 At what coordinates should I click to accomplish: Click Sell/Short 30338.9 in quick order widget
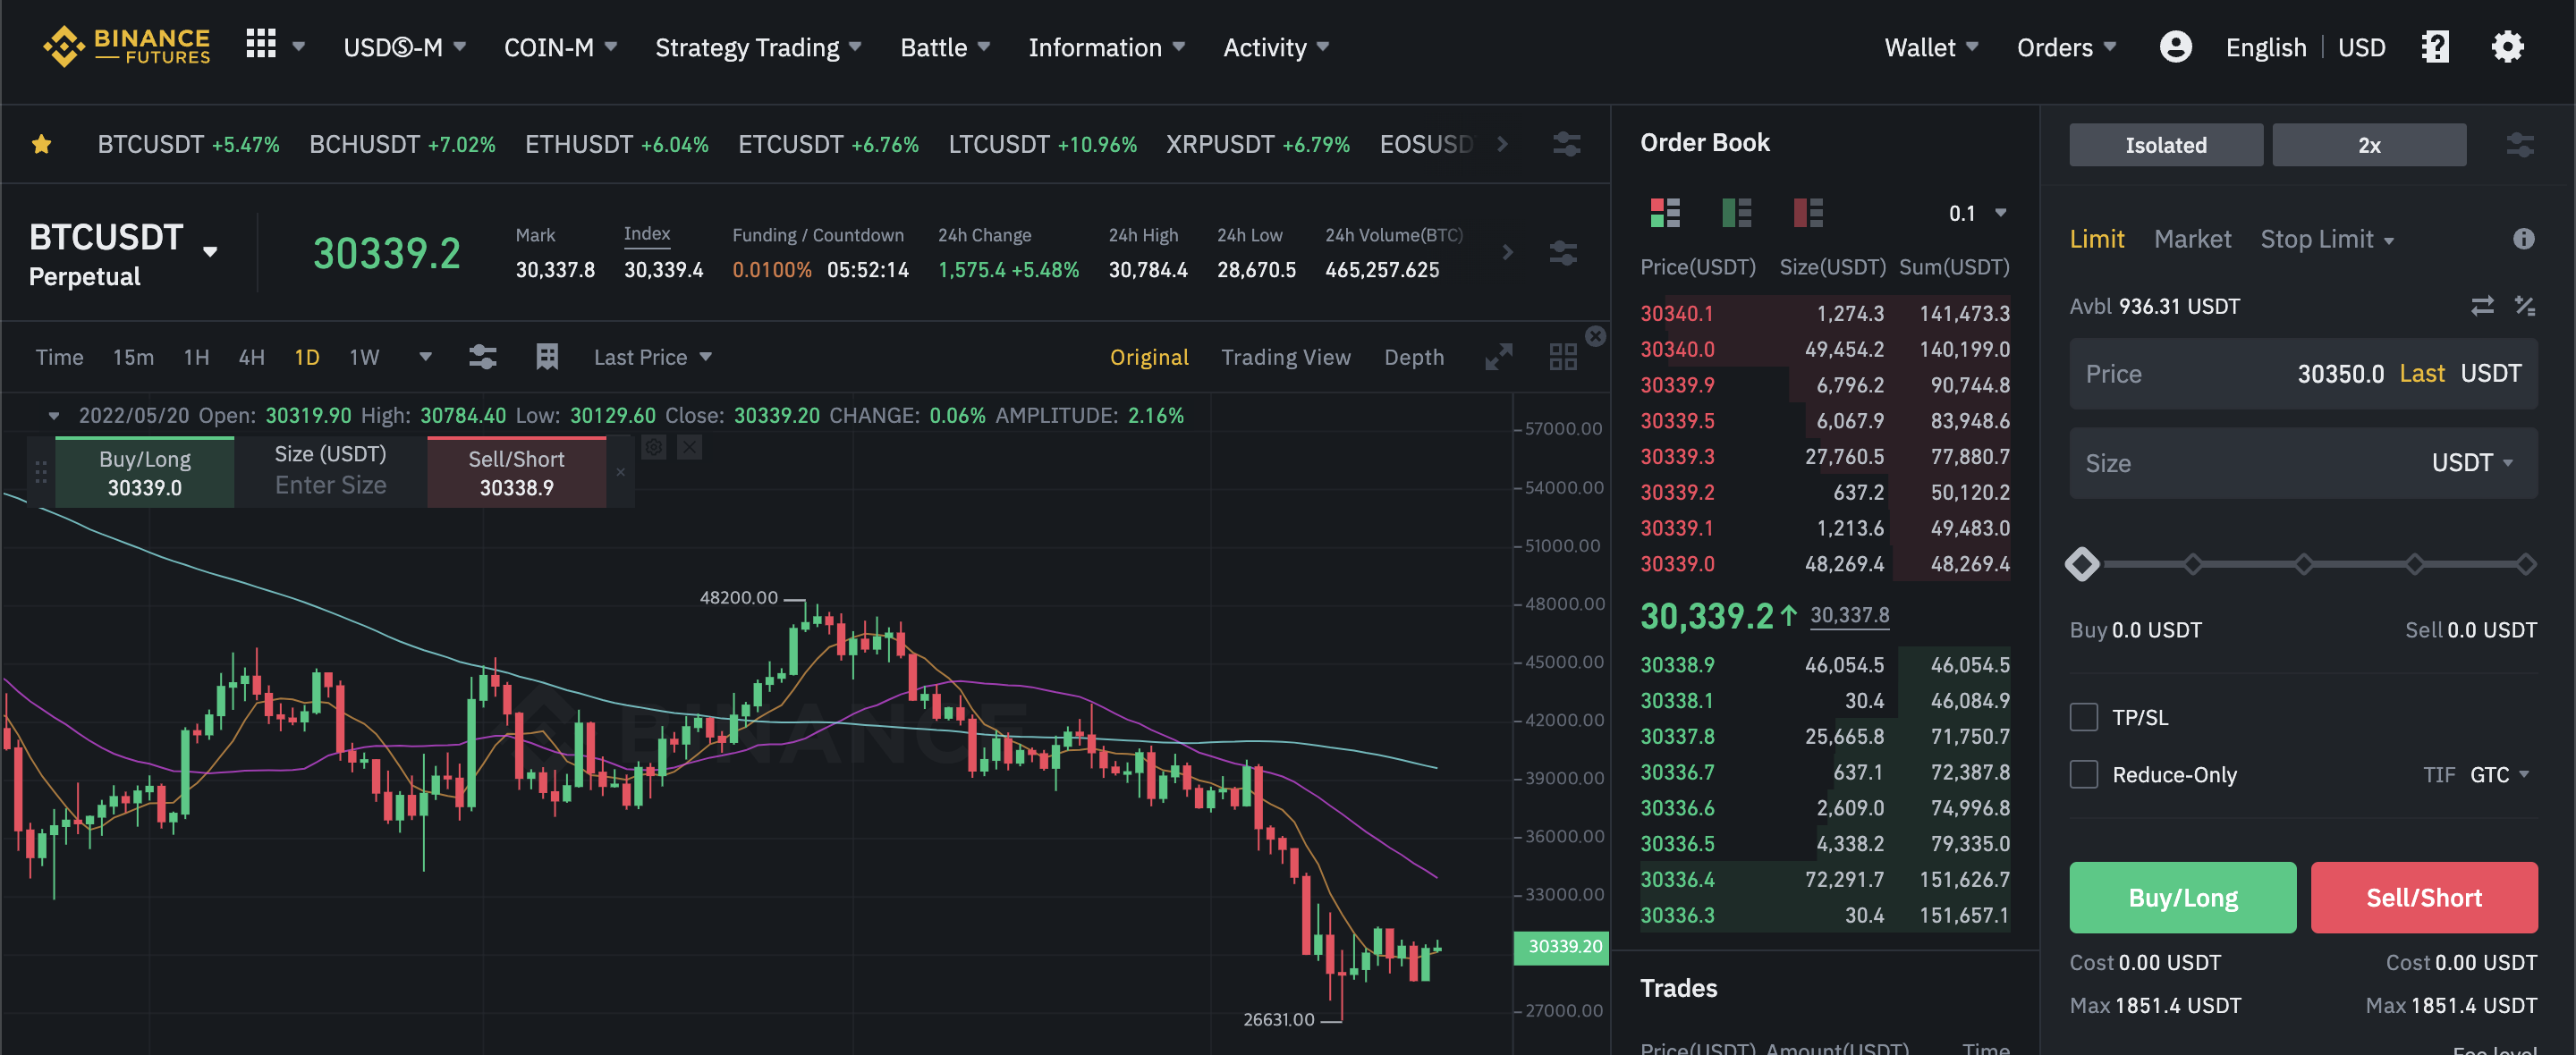click(x=516, y=472)
